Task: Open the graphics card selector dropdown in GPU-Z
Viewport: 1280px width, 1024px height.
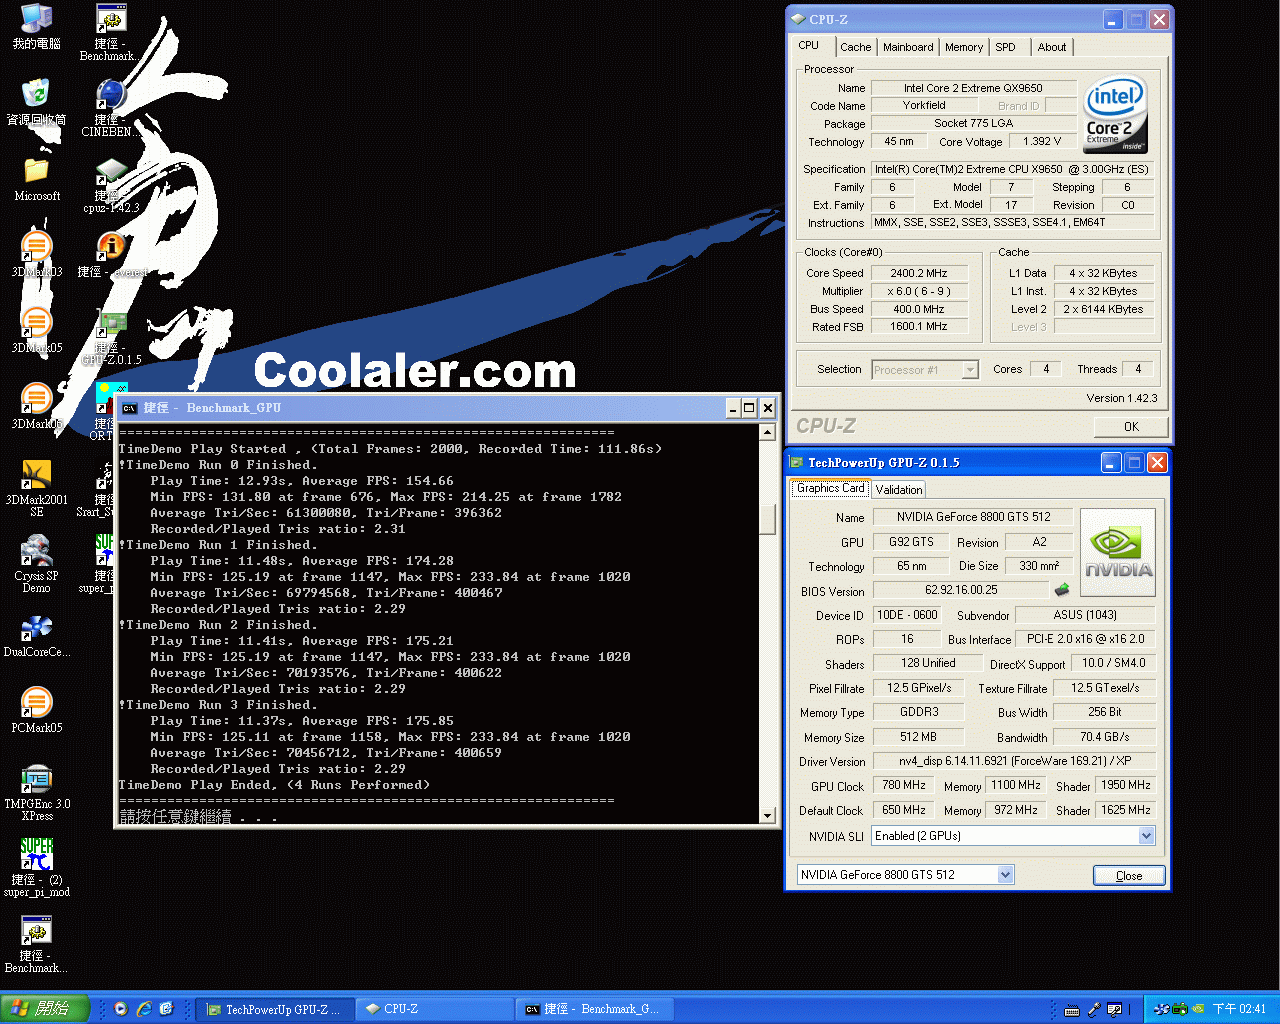Action: [1006, 875]
